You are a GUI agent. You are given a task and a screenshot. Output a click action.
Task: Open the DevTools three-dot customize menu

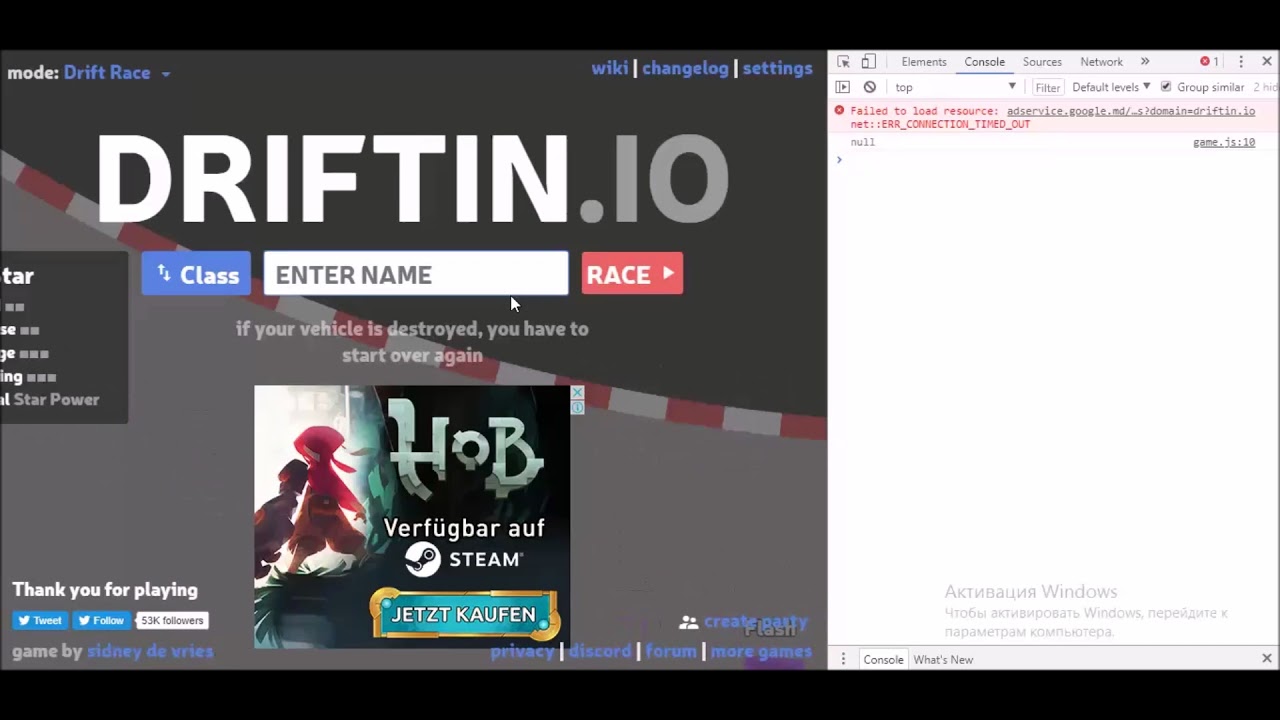click(1241, 62)
